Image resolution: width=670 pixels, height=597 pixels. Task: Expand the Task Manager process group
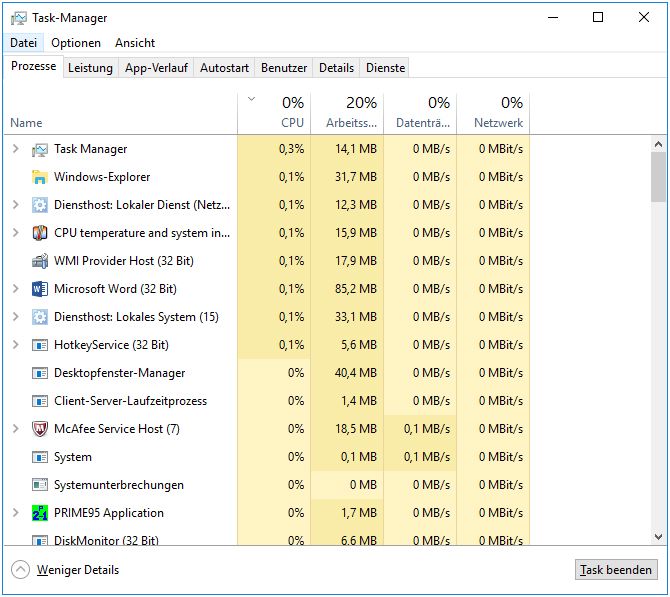[x=16, y=149]
